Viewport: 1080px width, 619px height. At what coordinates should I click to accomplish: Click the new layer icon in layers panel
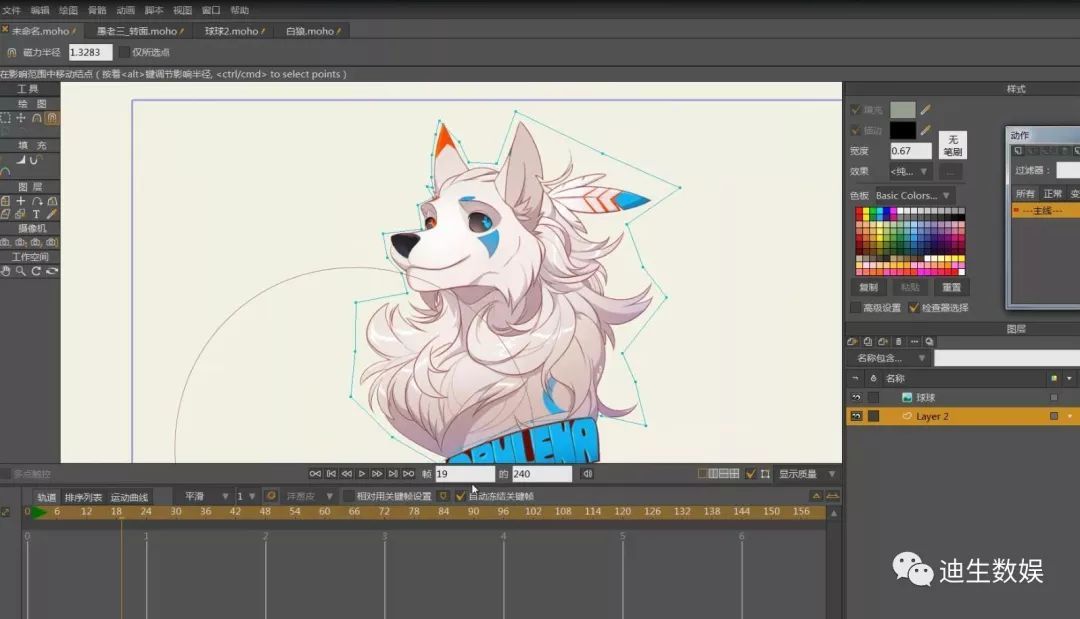[x=852, y=342]
